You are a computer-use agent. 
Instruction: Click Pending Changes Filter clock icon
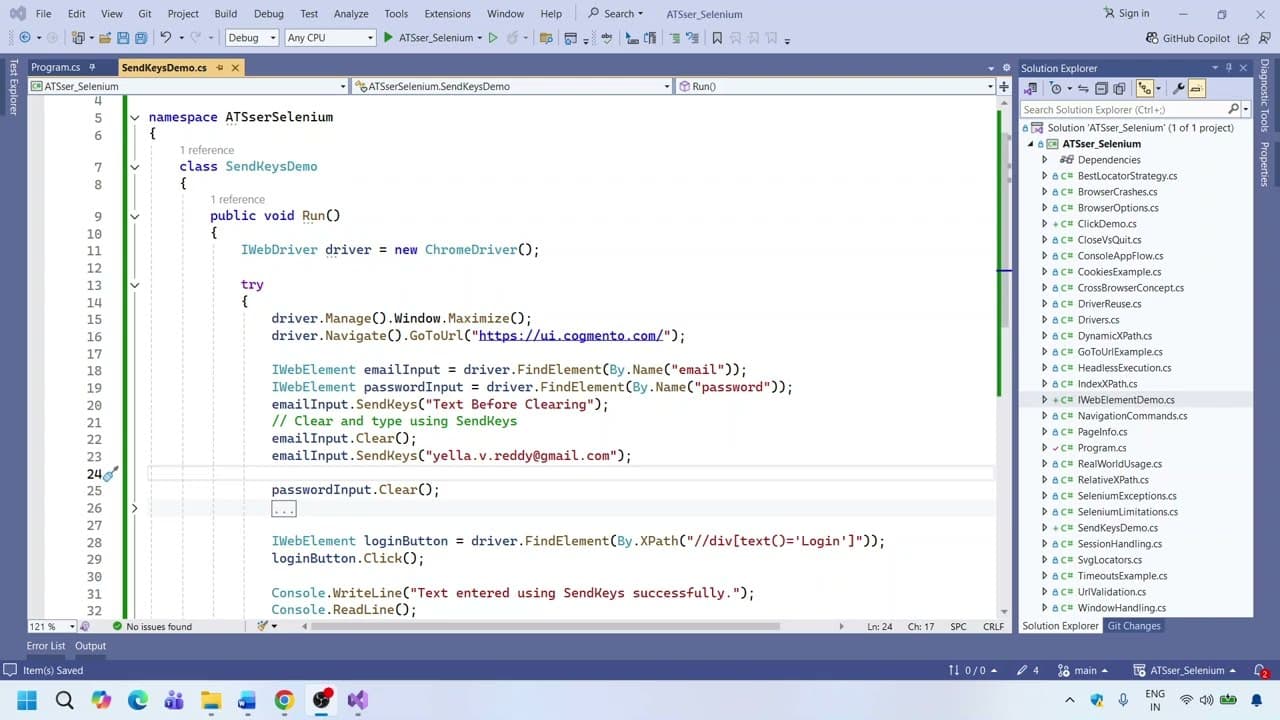point(1057,89)
